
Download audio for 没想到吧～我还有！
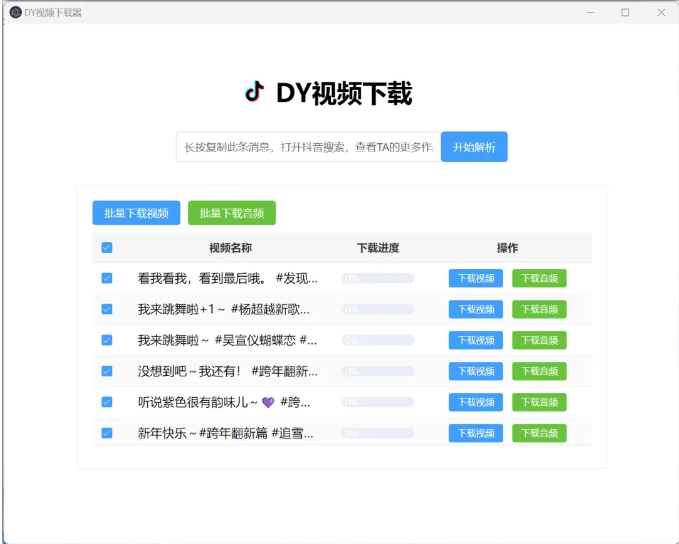(539, 371)
